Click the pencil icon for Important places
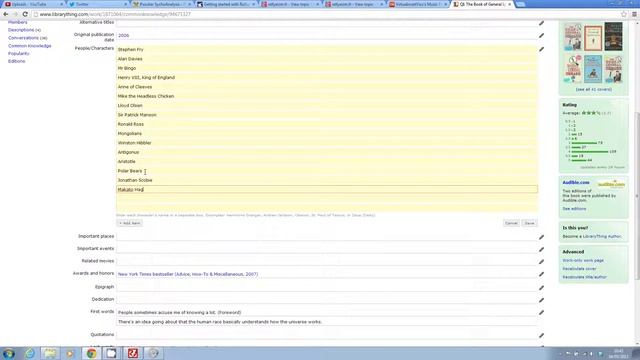Image resolution: width=640 pixels, height=360 pixels. pos(541,237)
